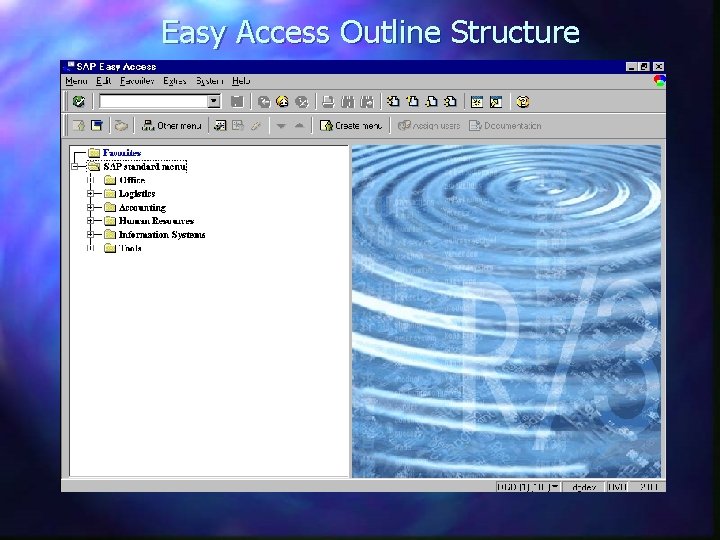The image size is (720, 540).
Task: Collapse the SAP standard menu node
Action: 74,167
